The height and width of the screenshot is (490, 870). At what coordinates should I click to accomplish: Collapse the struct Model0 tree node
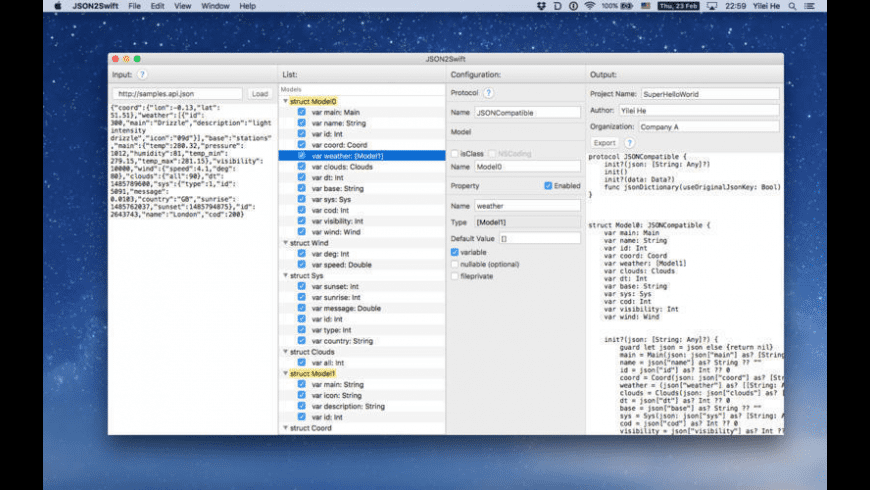pyautogui.click(x=285, y=101)
